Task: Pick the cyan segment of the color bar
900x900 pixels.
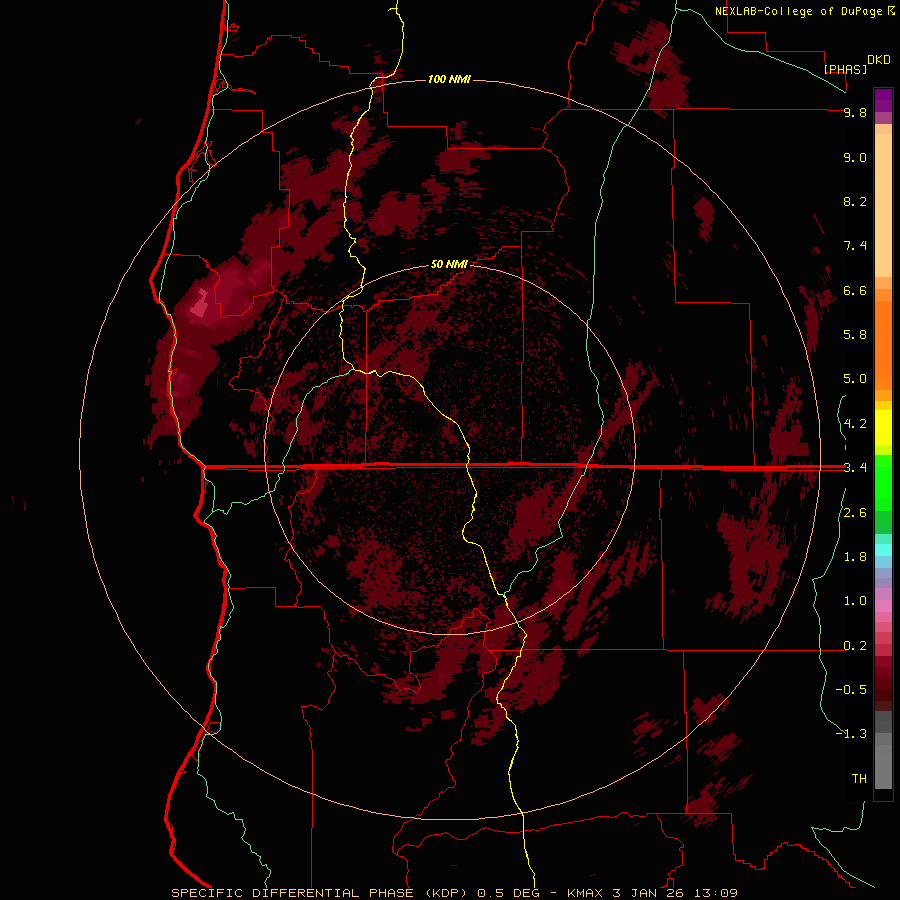Action: pos(883,549)
